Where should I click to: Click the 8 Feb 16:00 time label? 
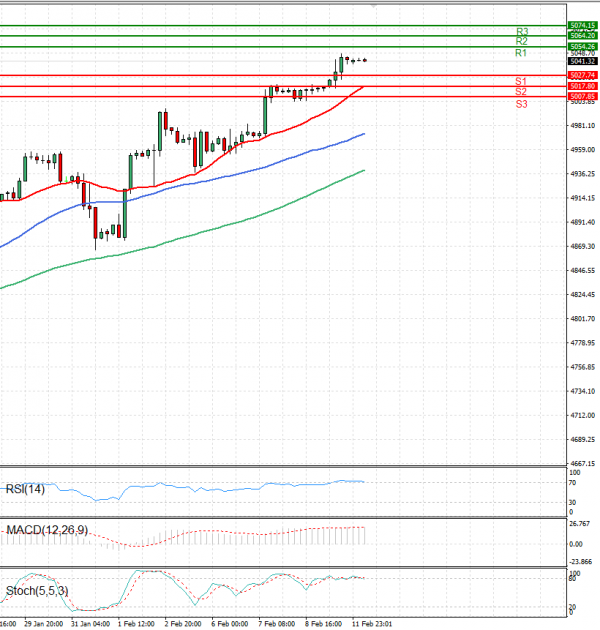tap(324, 624)
